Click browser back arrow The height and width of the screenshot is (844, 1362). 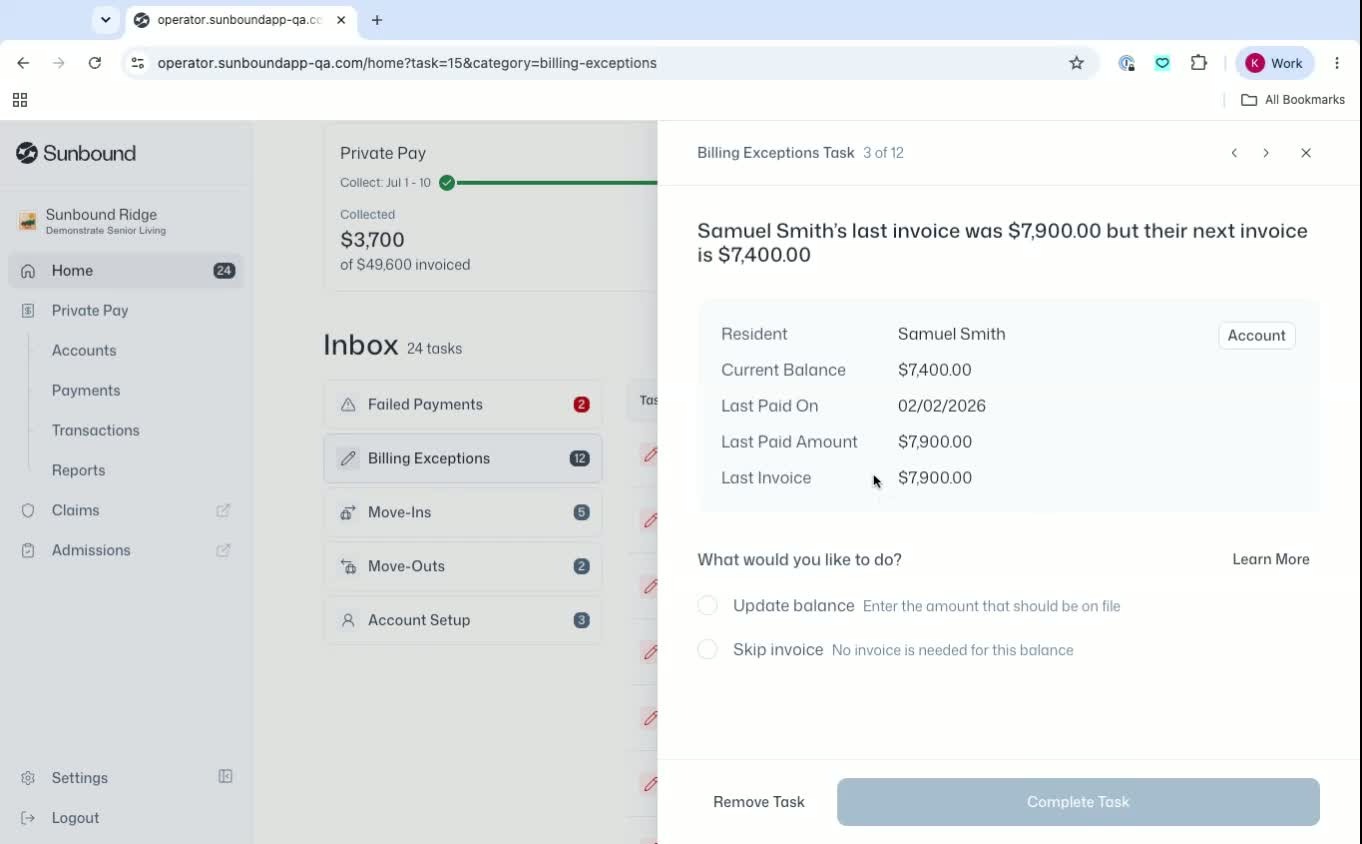point(23,63)
